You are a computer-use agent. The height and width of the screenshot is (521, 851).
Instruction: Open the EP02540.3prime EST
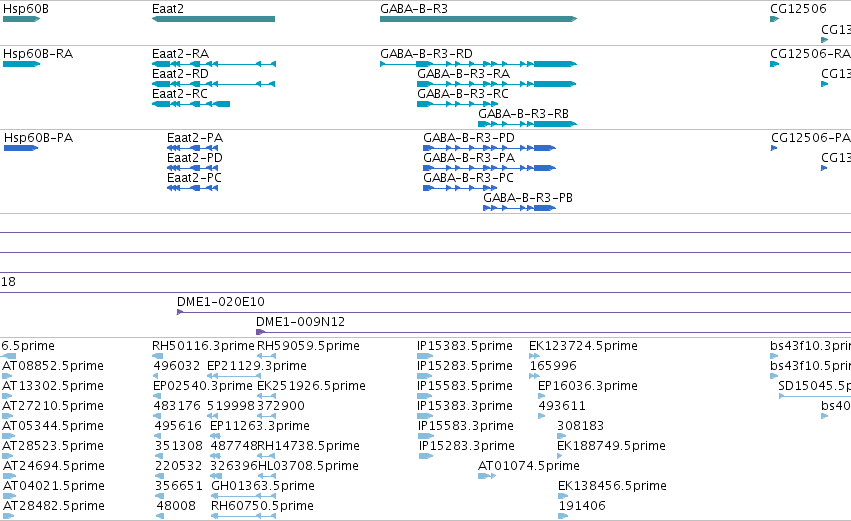(x=203, y=386)
